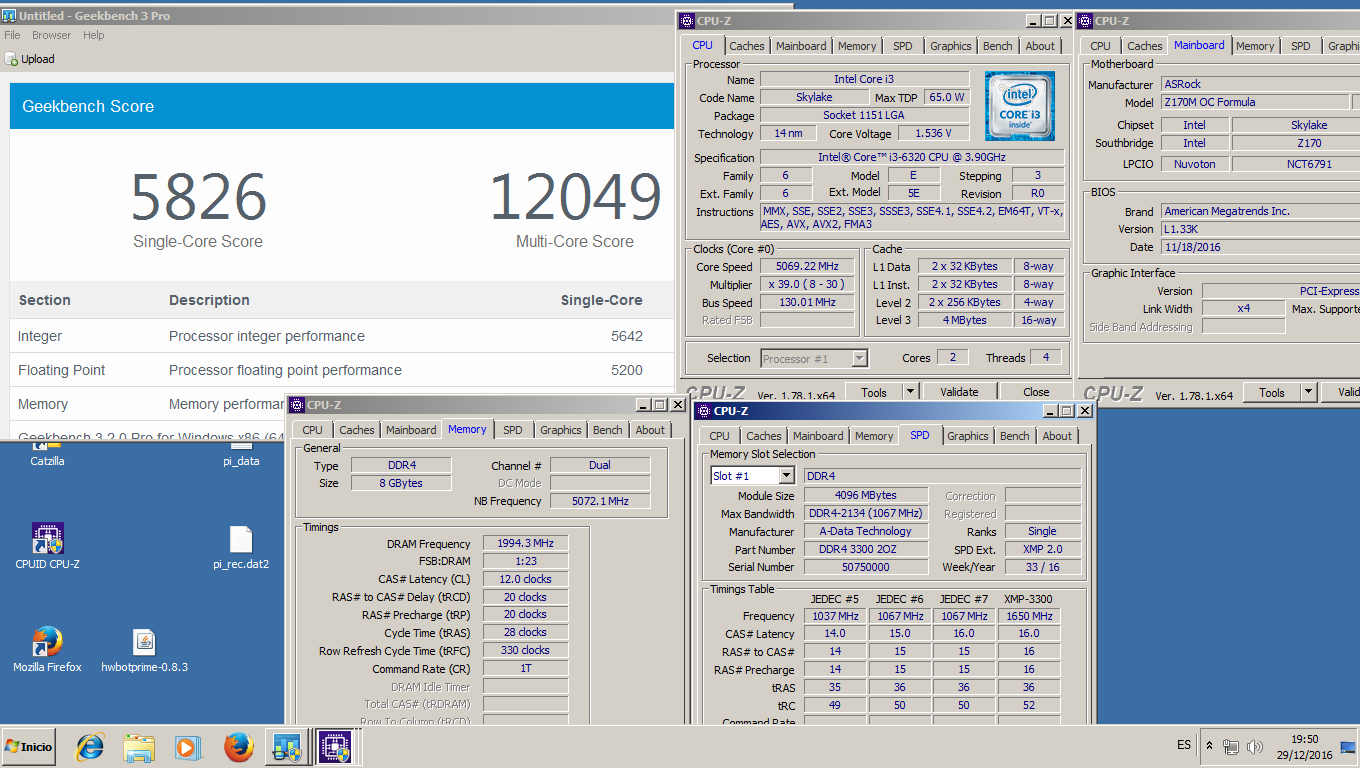Image resolution: width=1360 pixels, height=768 pixels.
Task: Select pi_rec.dat2 file on desktop
Action: click(241, 547)
